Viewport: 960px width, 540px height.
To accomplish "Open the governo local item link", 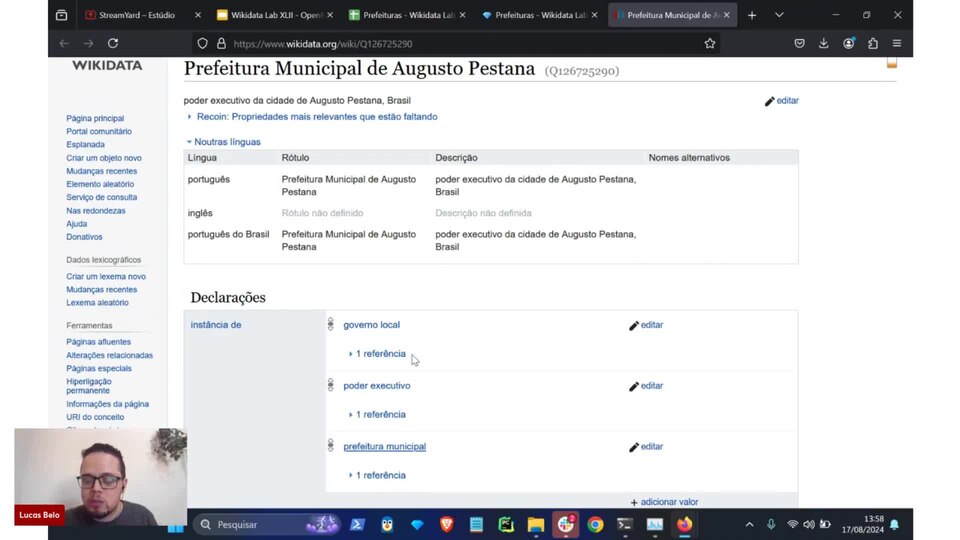I will click(x=372, y=324).
